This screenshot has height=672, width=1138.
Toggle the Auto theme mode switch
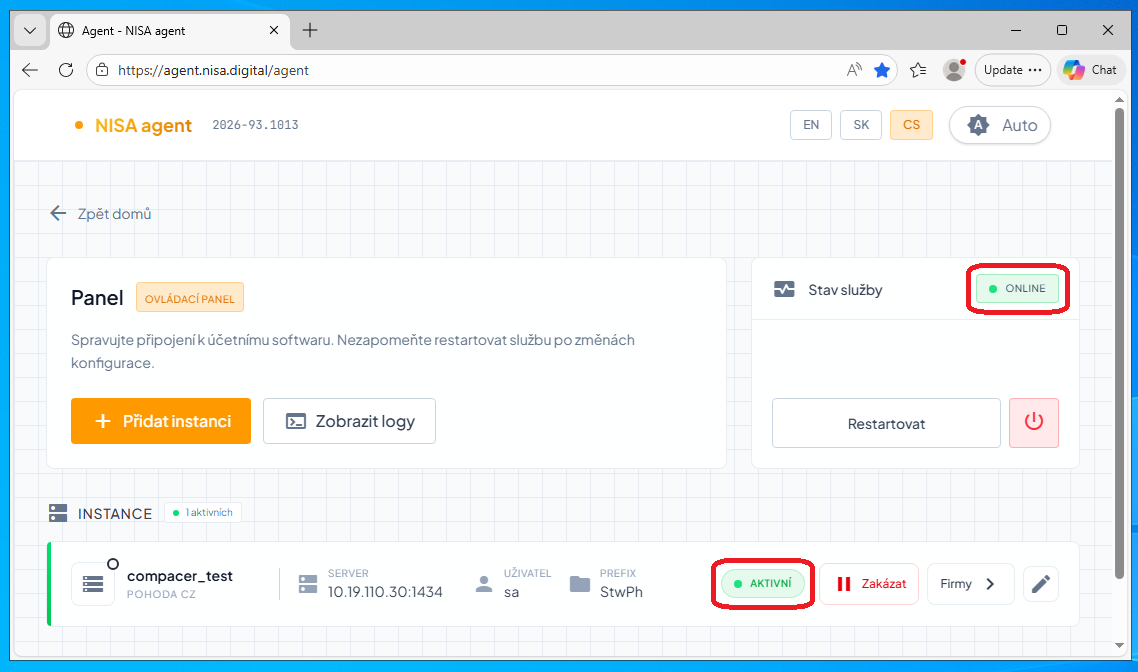pos(999,125)
